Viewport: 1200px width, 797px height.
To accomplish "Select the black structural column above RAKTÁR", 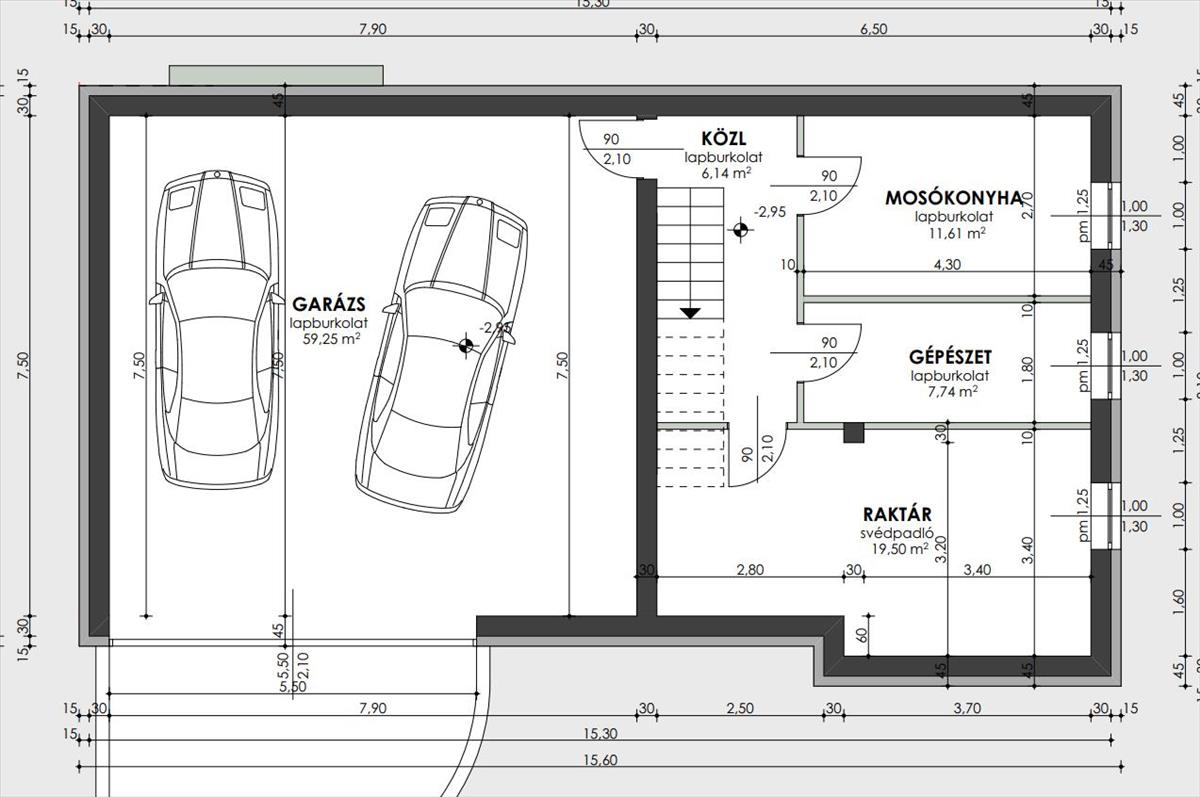I will [x=853, y=432].
